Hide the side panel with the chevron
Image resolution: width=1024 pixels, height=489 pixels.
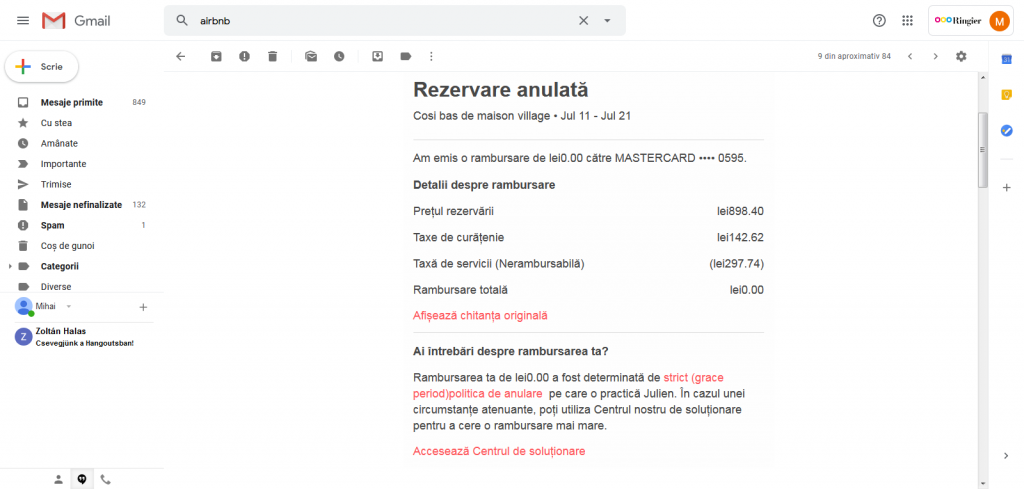point(1006,456)
